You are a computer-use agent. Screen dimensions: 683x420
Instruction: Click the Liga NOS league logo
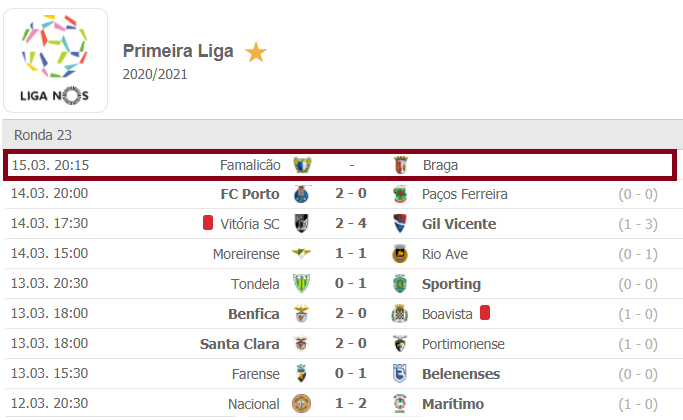(55, 58)
